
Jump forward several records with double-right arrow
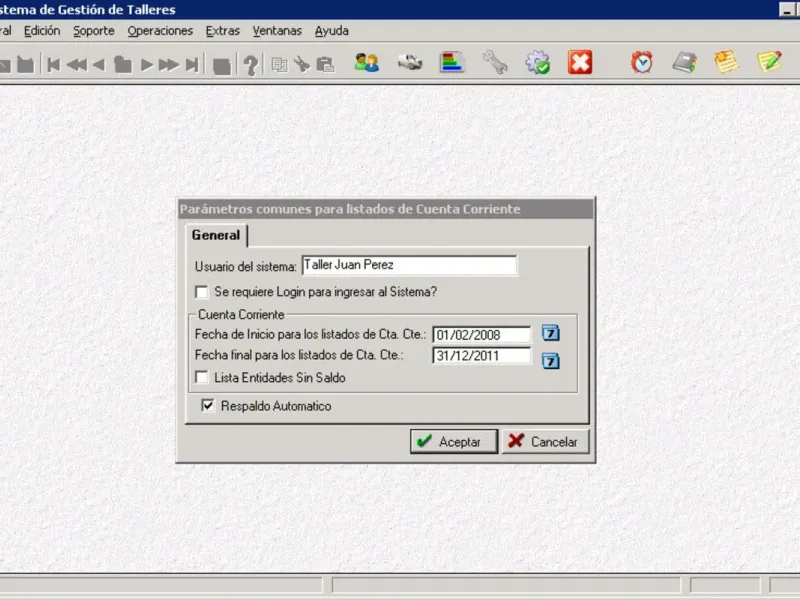[168, 65]
